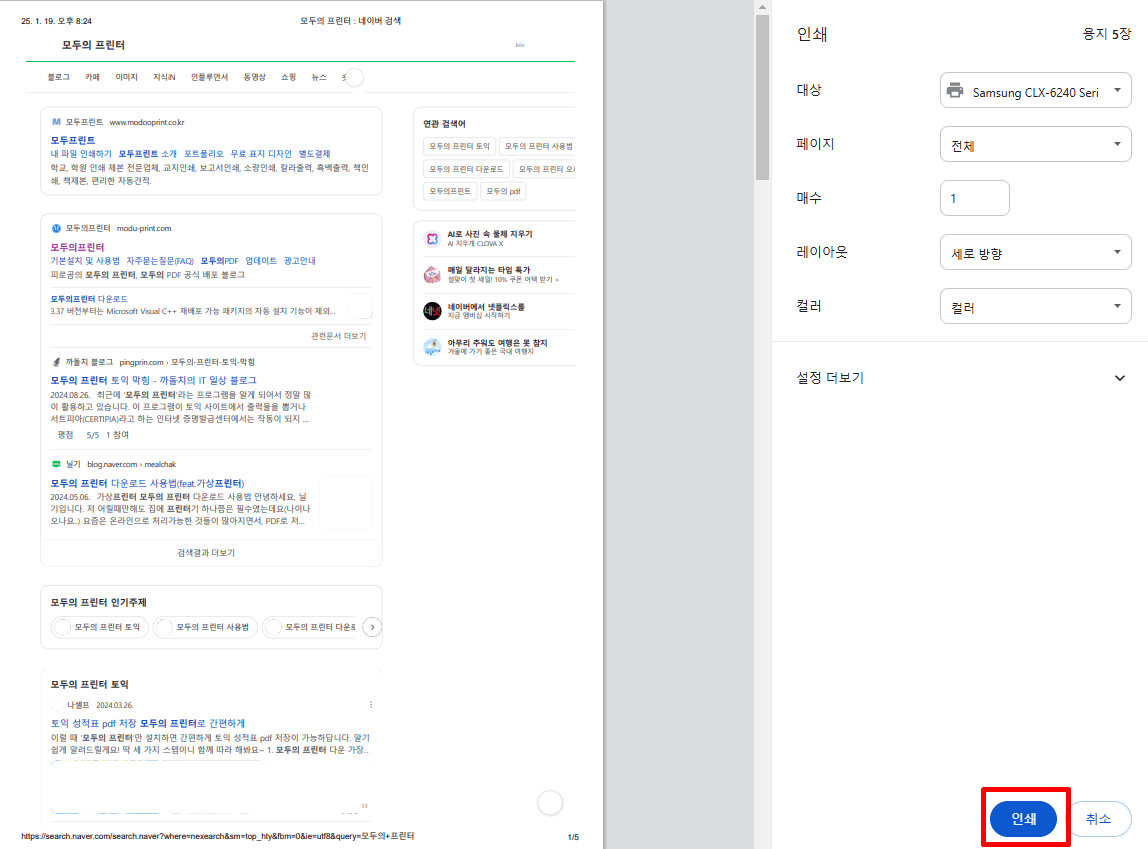Click the AI 사진 속 물체 지우기 icon
1148x849 pixels.
tap(432, 239)
